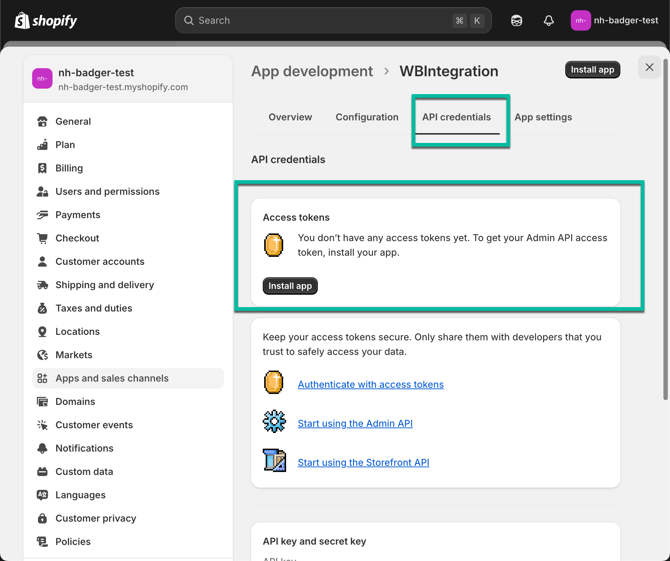Open the Sidekick assistant icon in top bar
Screen dimensions: 670x561
(516, 21)
